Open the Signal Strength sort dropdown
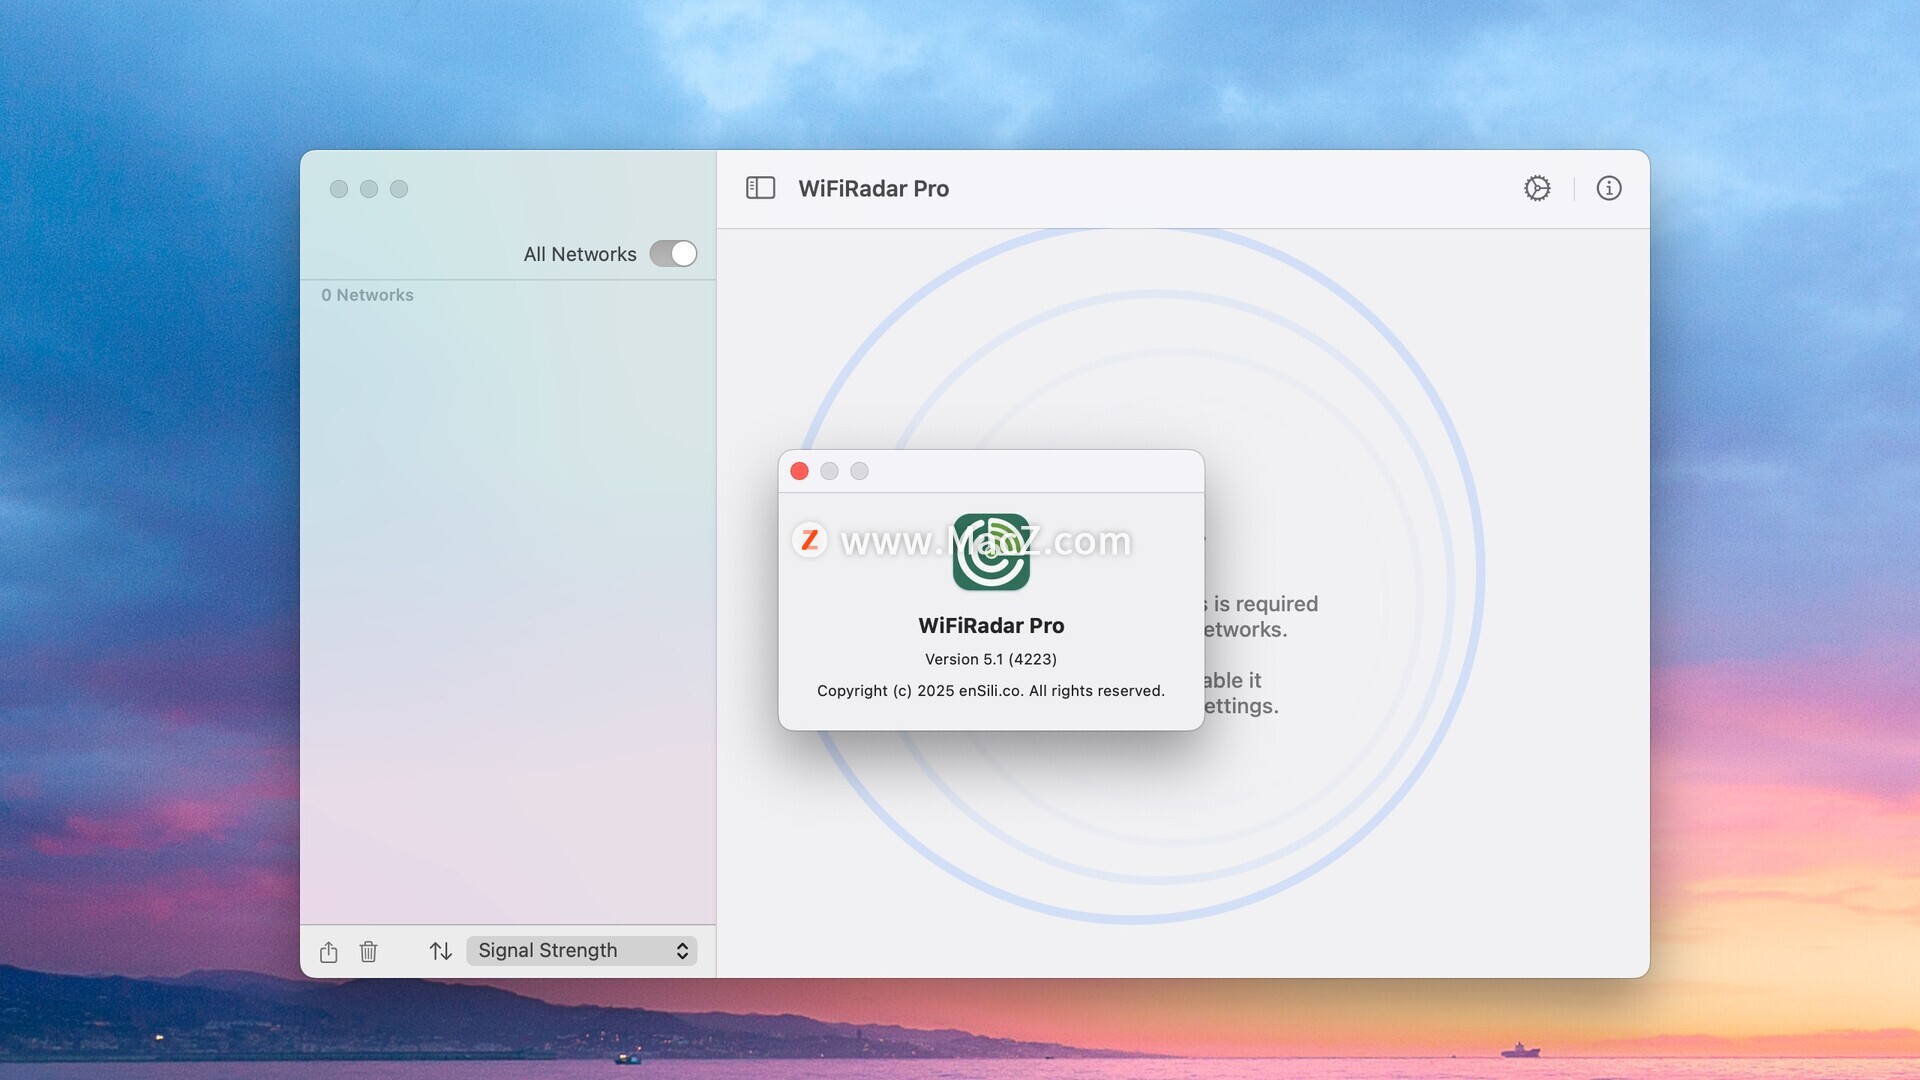The width and height of the screenshot is (1920, 1080). click(582, 951)
